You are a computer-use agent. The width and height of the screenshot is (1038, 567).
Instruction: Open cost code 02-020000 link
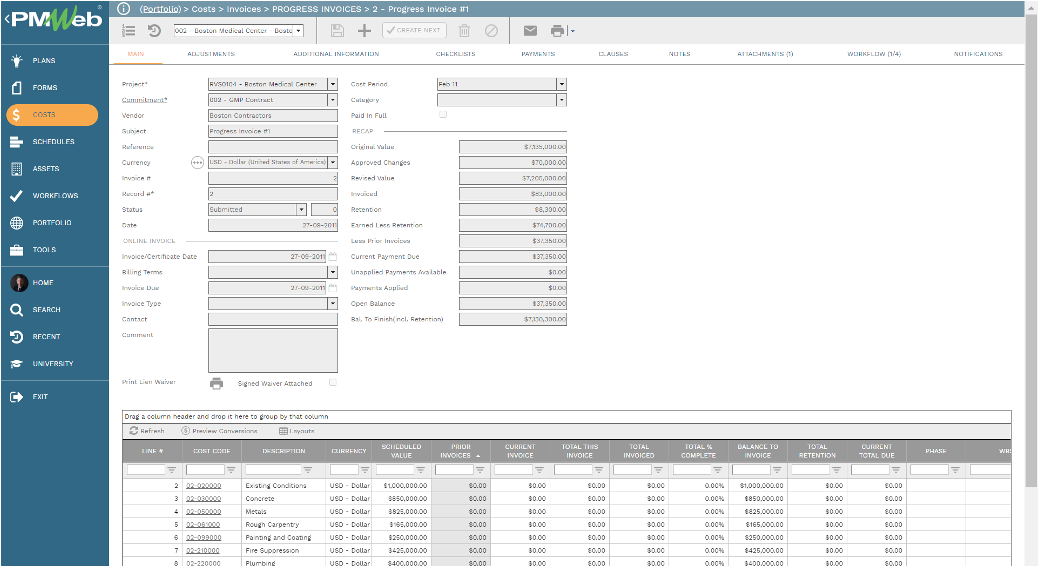(204, 486)
